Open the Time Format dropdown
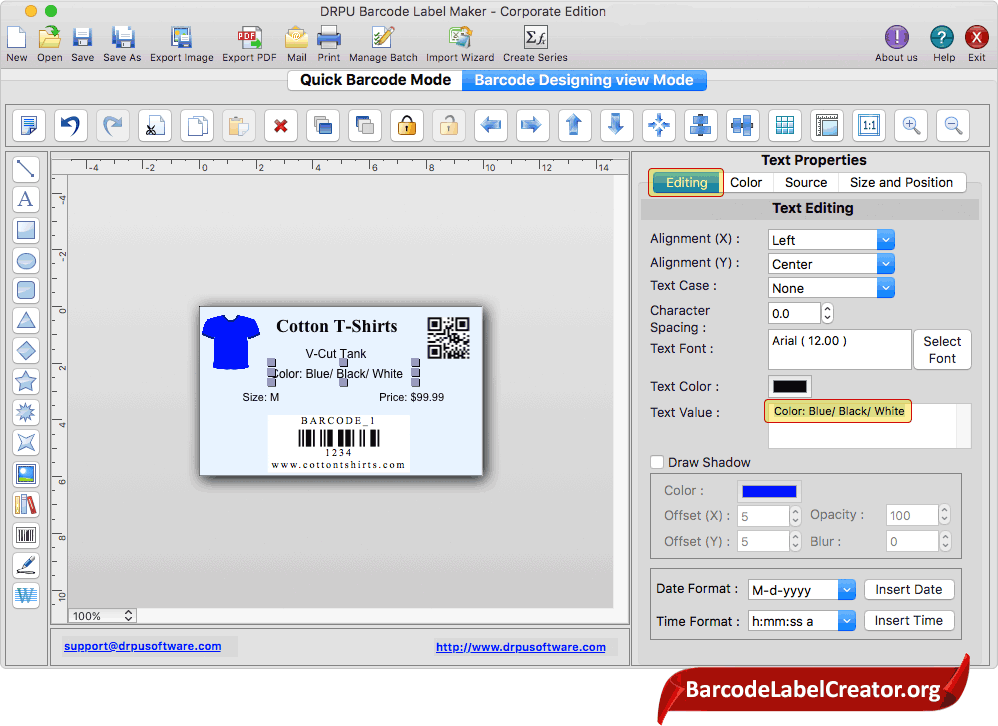Screen dimensions: 998x726 point(801,620)
